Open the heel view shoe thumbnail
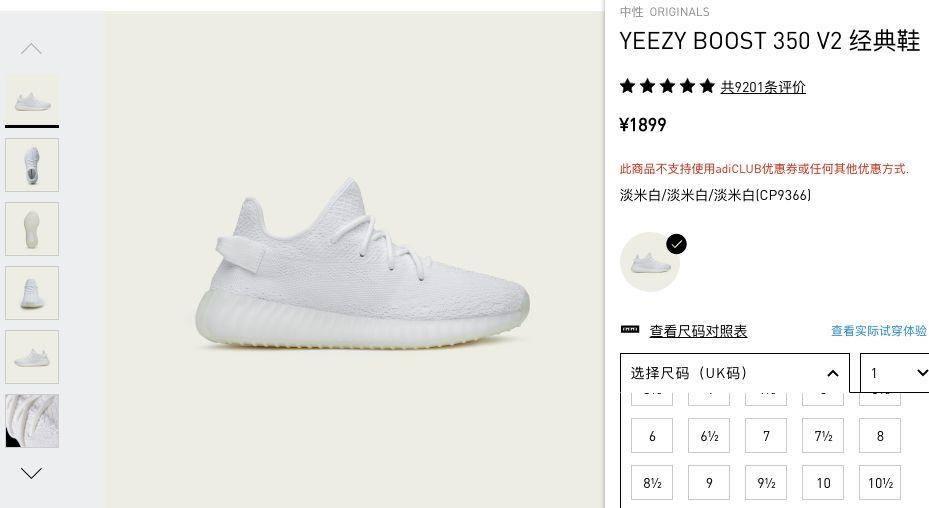929x508 pixels. pyautogui.click(x=32, y=293)
